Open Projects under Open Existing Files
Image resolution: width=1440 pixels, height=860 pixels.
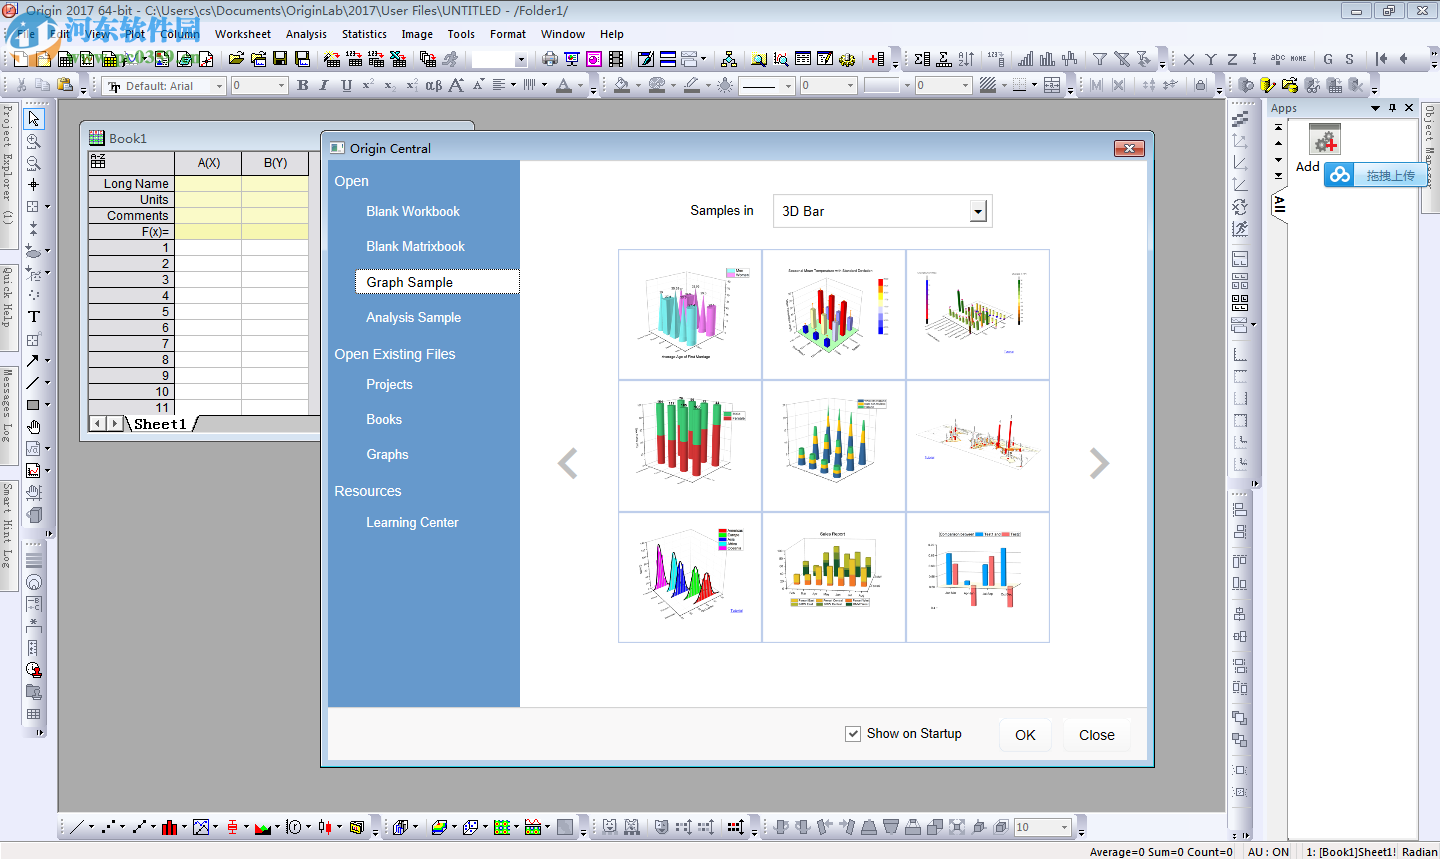click(389, 384)
